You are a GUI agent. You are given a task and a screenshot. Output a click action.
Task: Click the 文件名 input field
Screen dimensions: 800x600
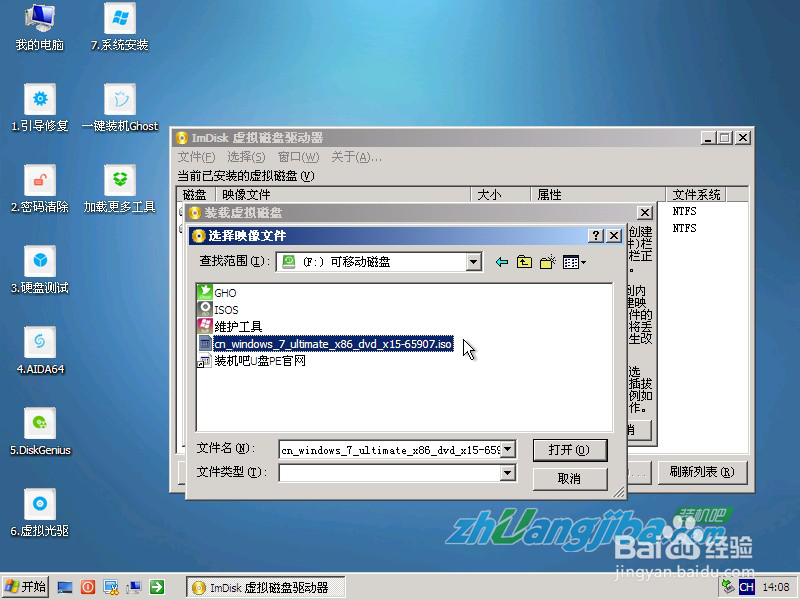[x=390, y=449]
